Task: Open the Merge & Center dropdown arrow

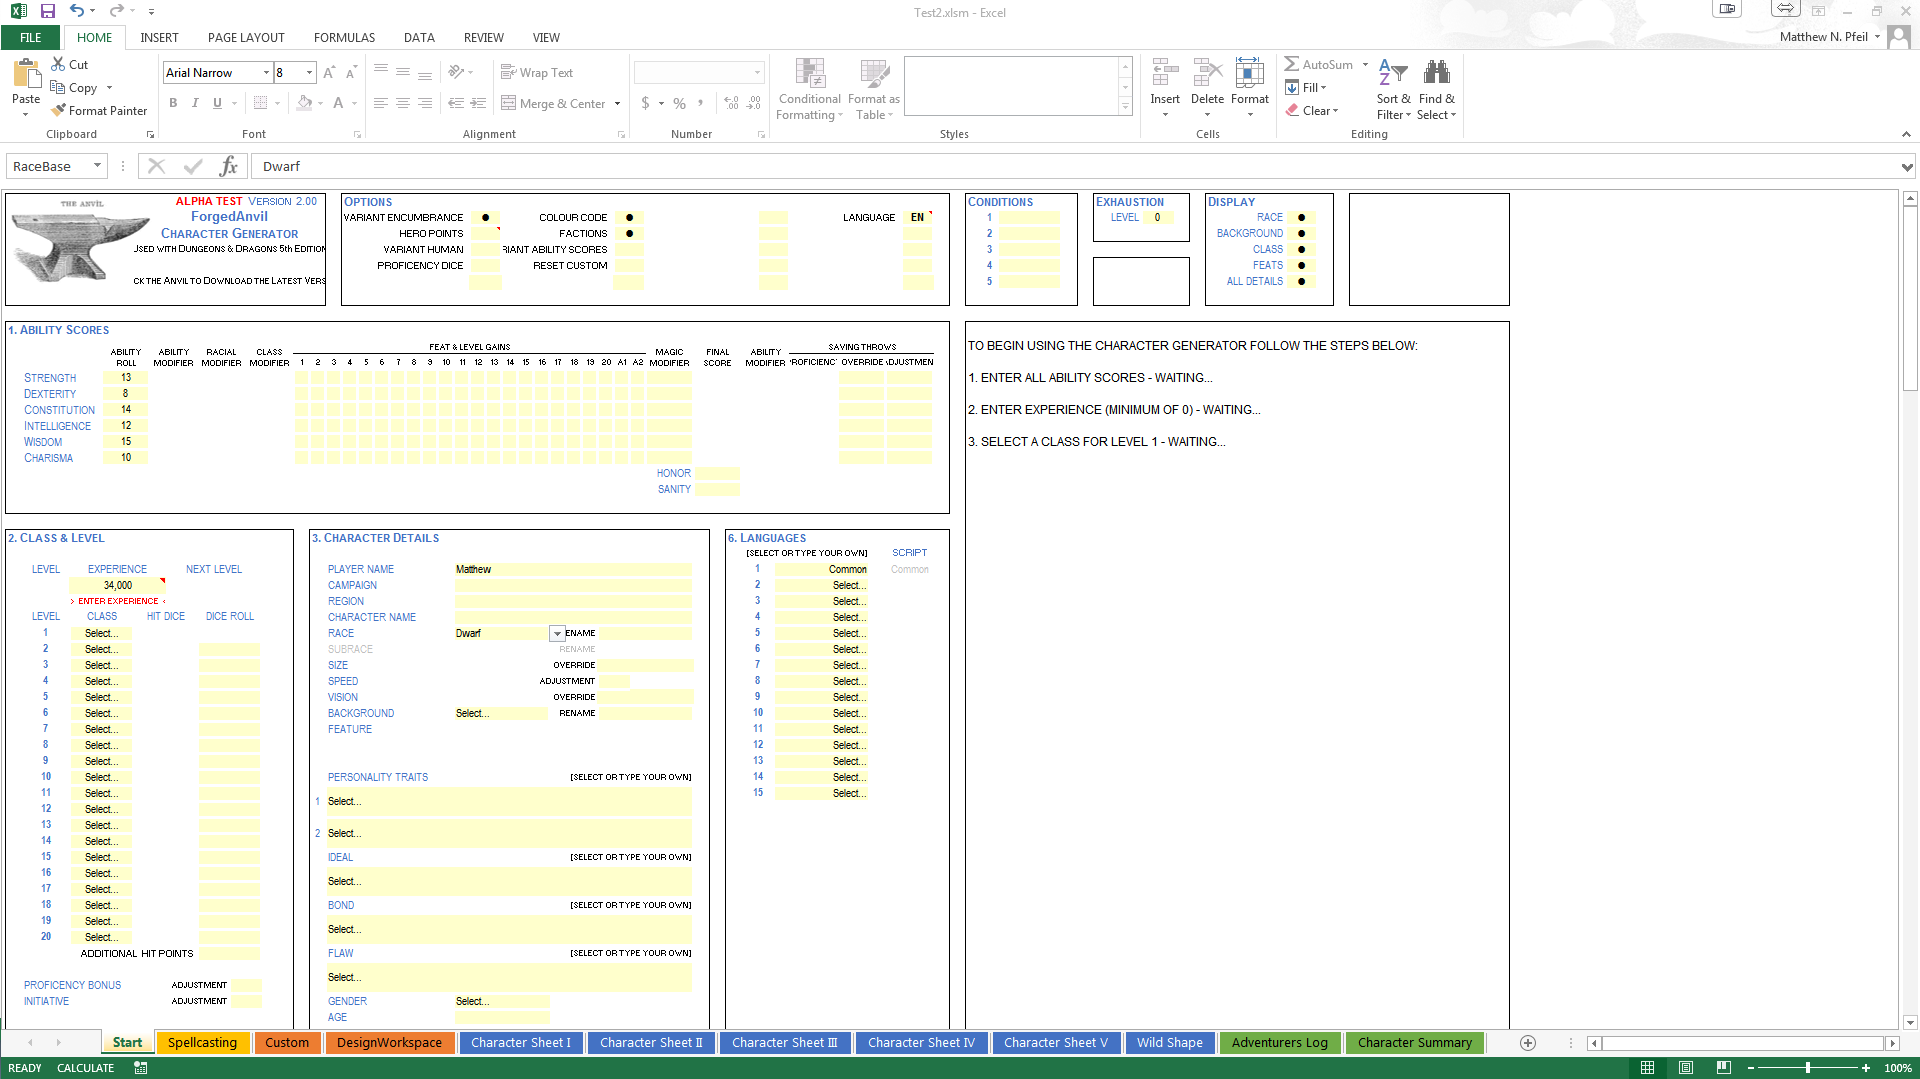Action: coord(617,104)
